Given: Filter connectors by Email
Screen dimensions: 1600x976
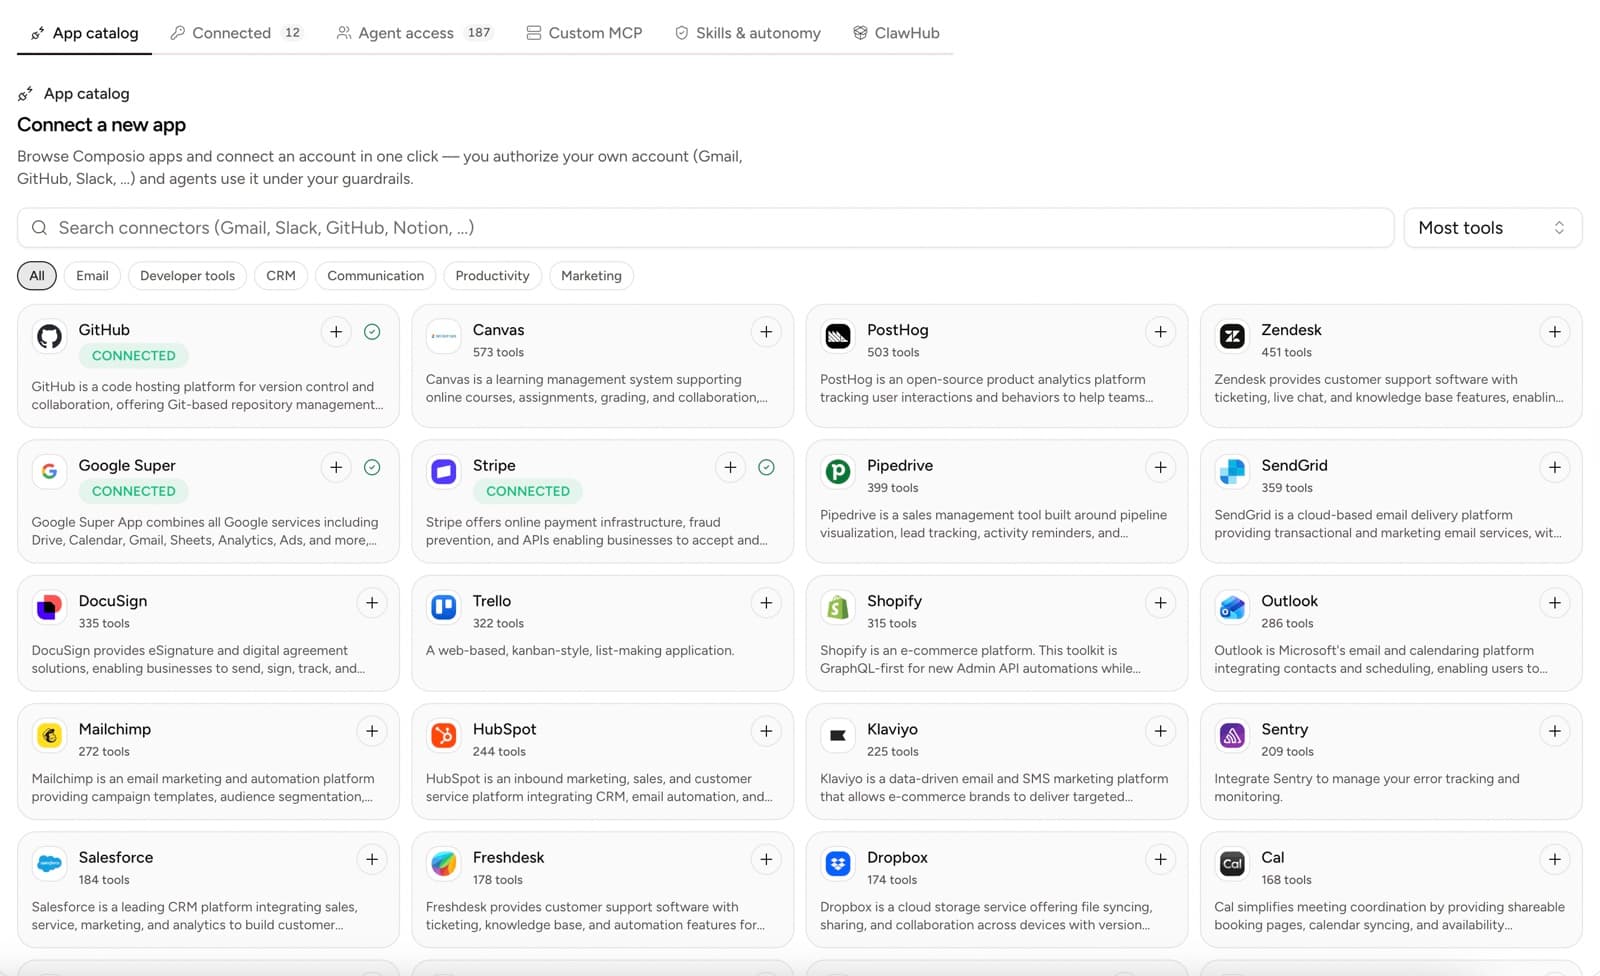Looking at the screenshot, I should click(x=92, y=276).
